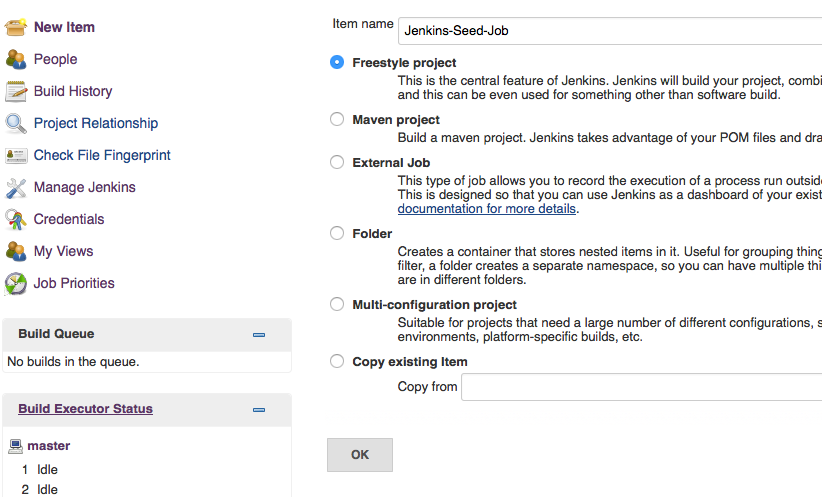Click the OK button

click(x=360, y=455)
